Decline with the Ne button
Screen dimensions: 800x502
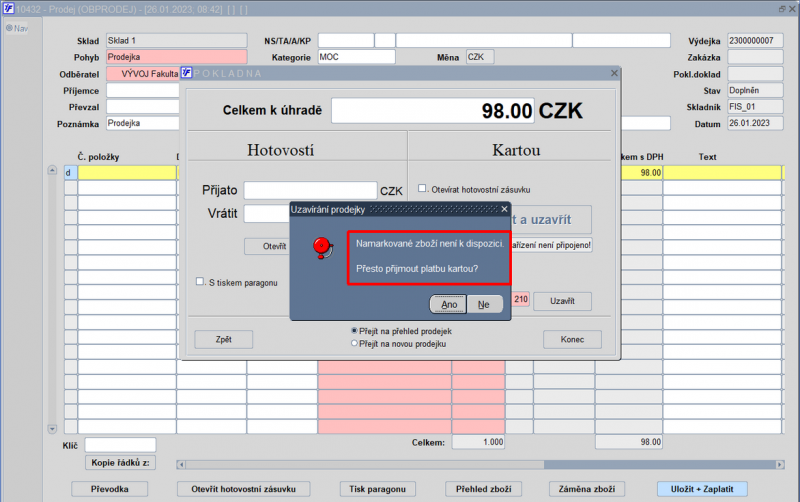point(485,305)
